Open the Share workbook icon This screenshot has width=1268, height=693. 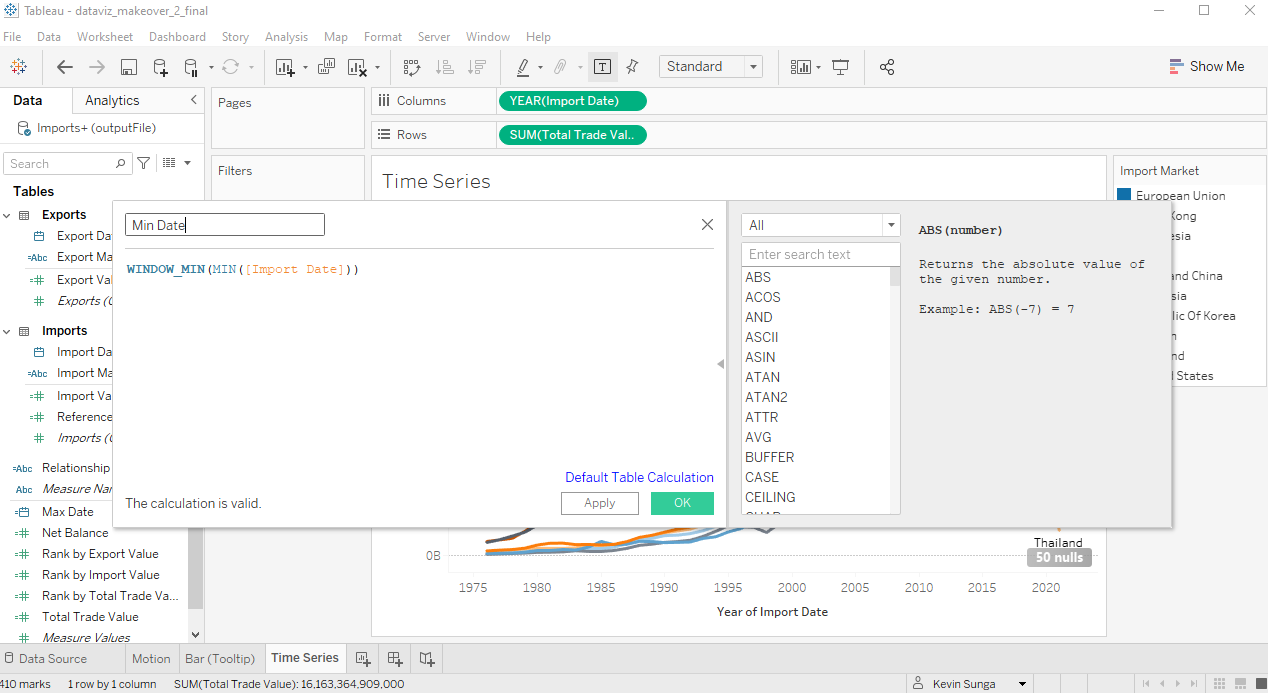(x=886, y=67)
